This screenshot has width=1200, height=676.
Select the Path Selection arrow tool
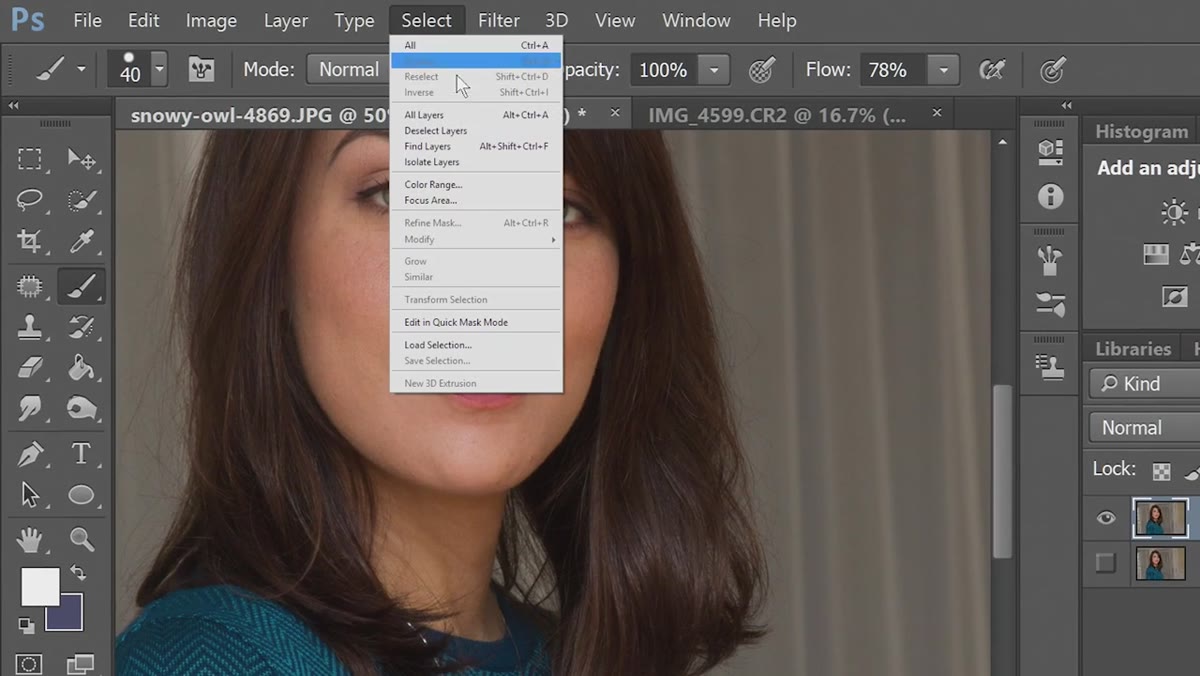[30, 495]
